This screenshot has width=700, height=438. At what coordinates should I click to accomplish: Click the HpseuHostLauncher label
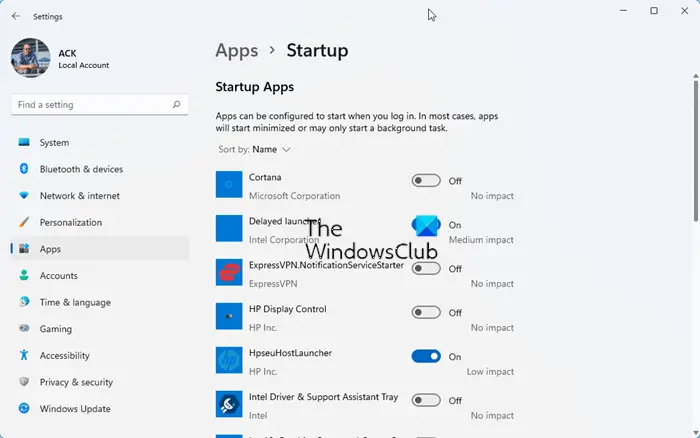290,353
